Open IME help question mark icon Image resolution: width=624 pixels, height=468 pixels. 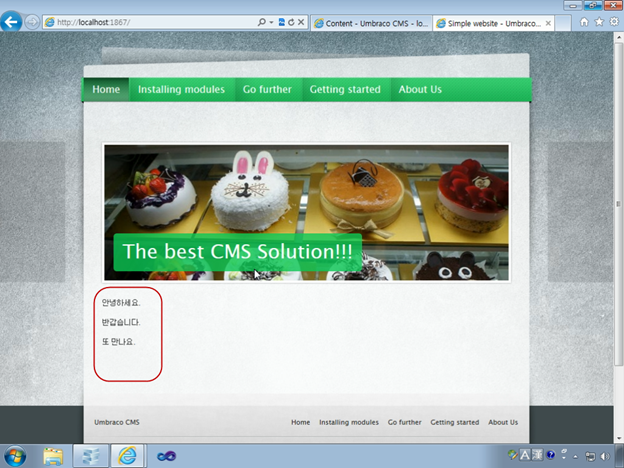coord(551,454)
